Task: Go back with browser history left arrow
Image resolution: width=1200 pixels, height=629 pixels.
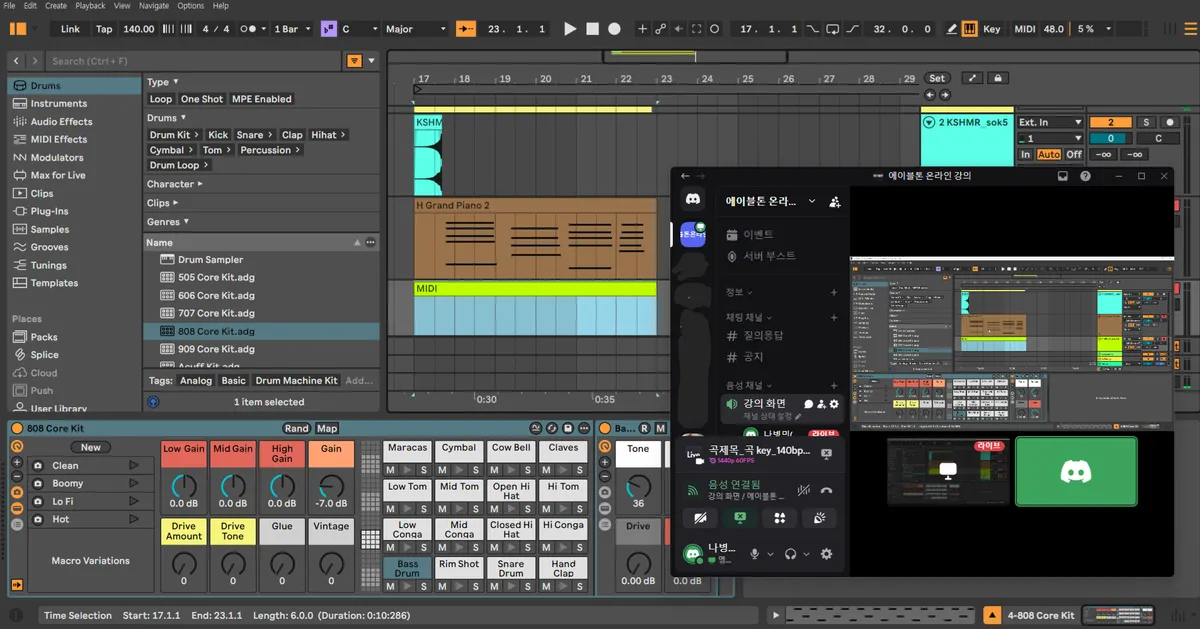Action: click(x=15, y=61)
